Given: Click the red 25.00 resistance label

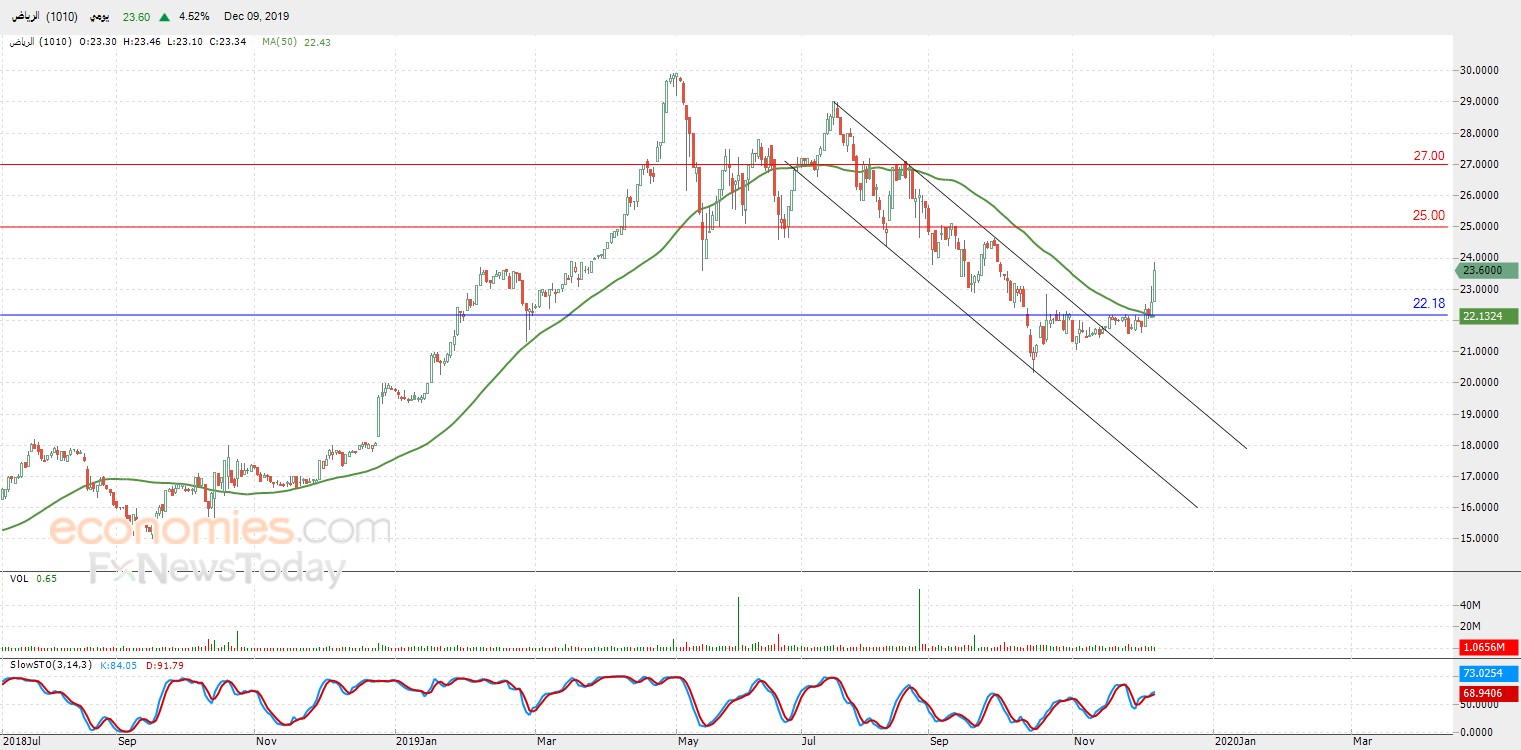Looking at the screenshot, I should 1428,215.
